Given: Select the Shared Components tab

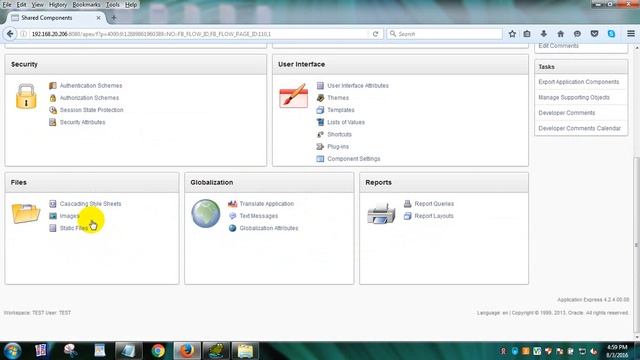Looking at the screenshot, I should point(56,18).
